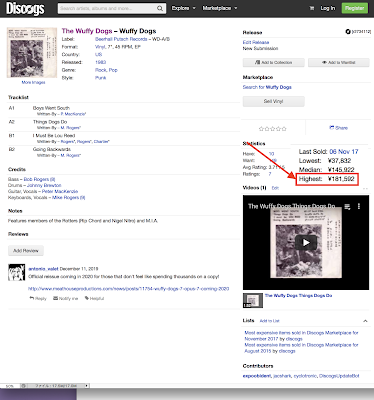Open the Beerhall Putsch Records label link
Screen dimensions: 374x400
121,39
